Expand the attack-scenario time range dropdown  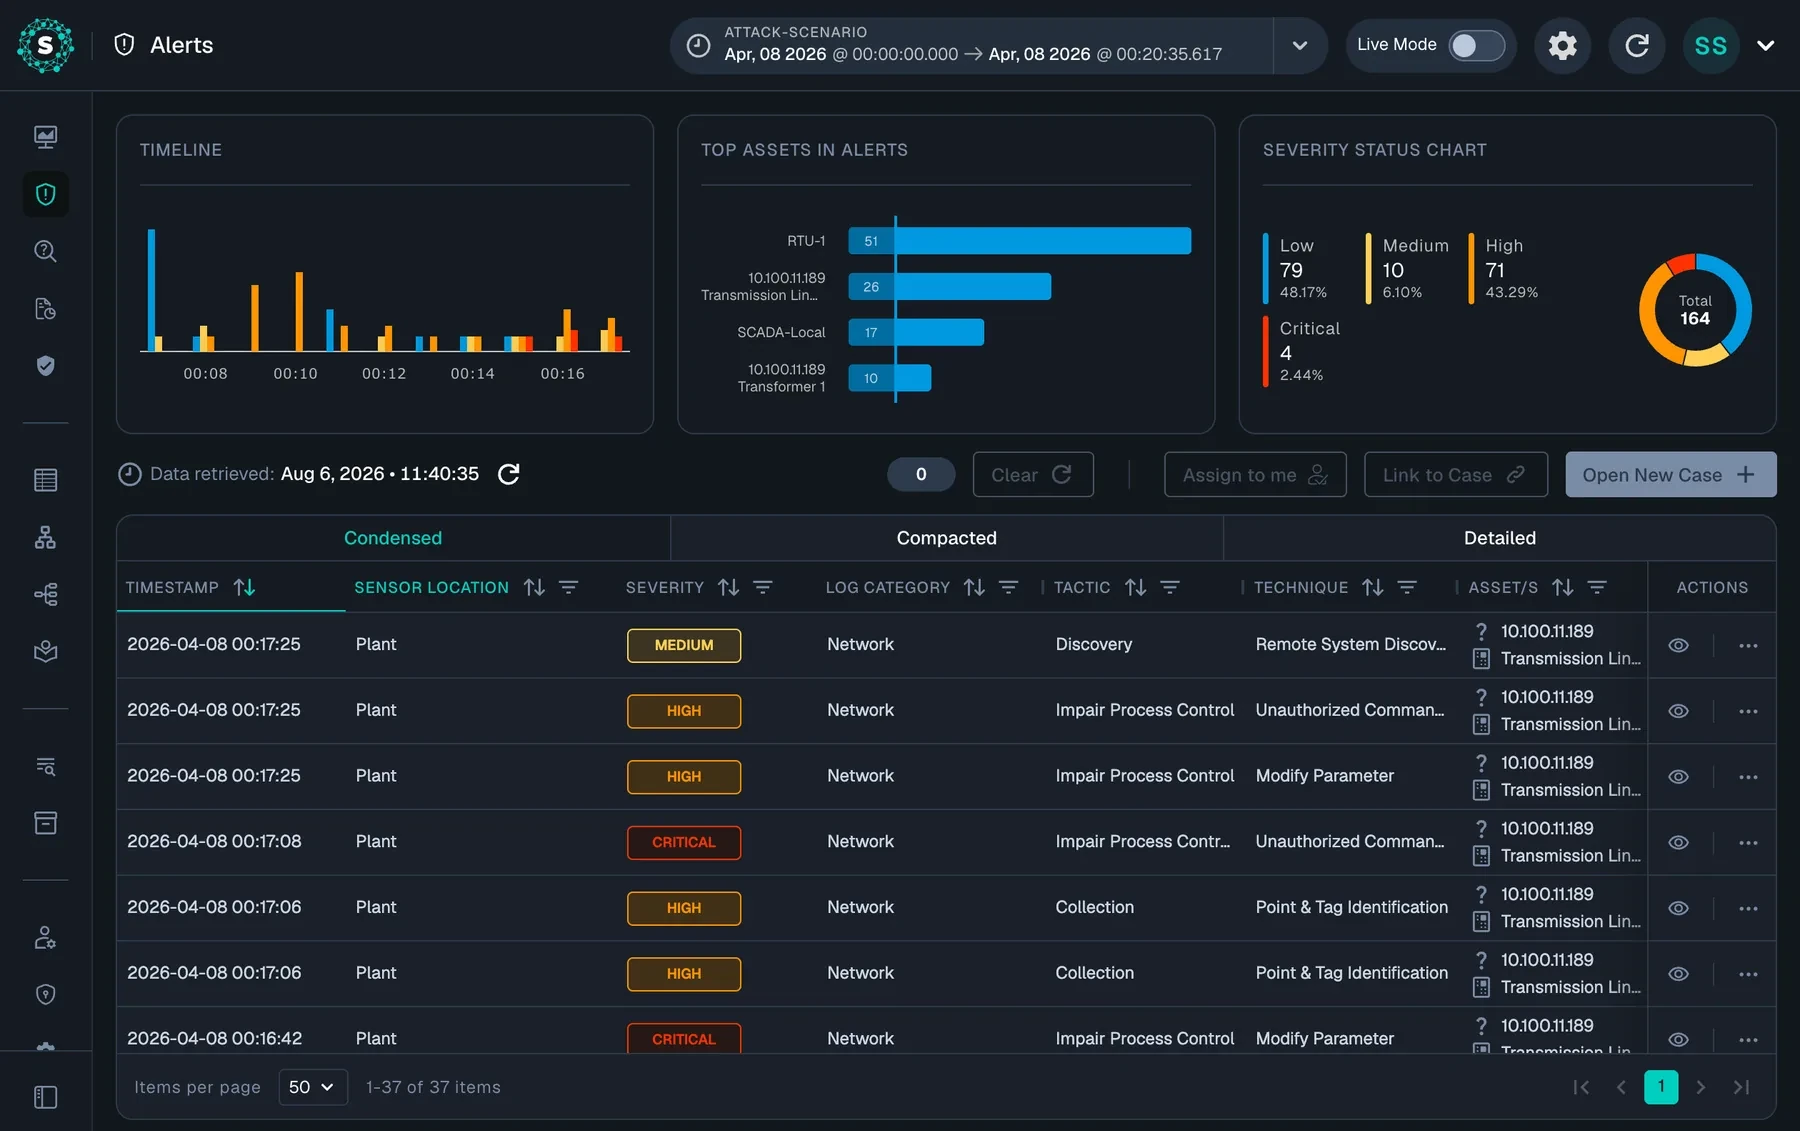(x=1299, y=45)
